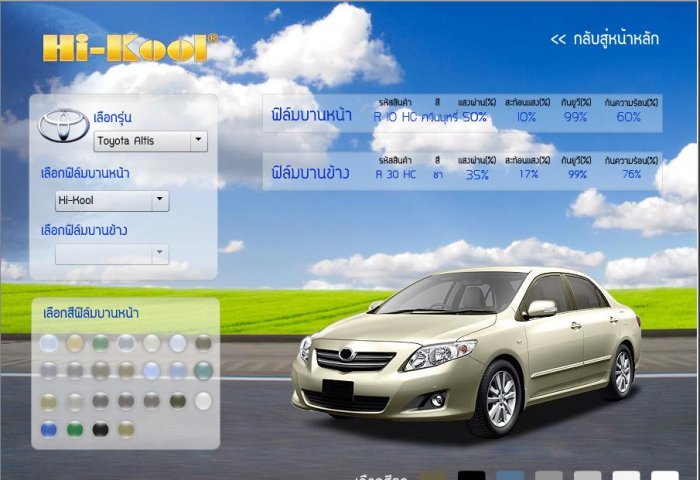Viewport: 700px width, 480px height.
Task: Choose the black car body color
Action: (471, 476)
